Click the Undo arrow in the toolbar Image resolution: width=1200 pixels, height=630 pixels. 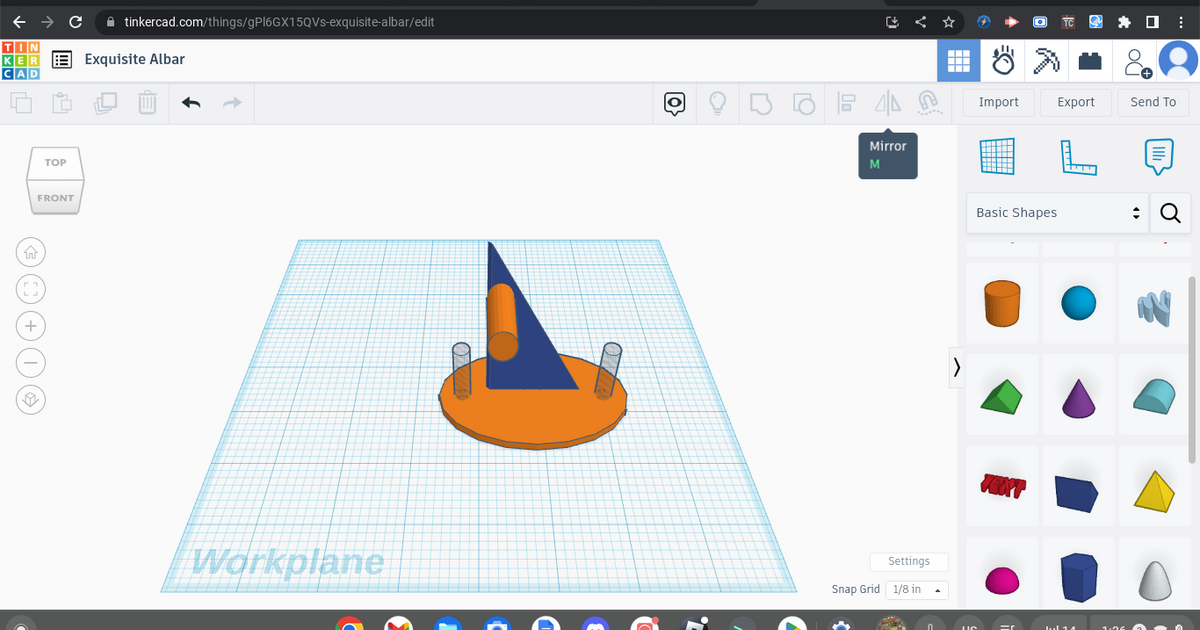click(x=191, y=102)
